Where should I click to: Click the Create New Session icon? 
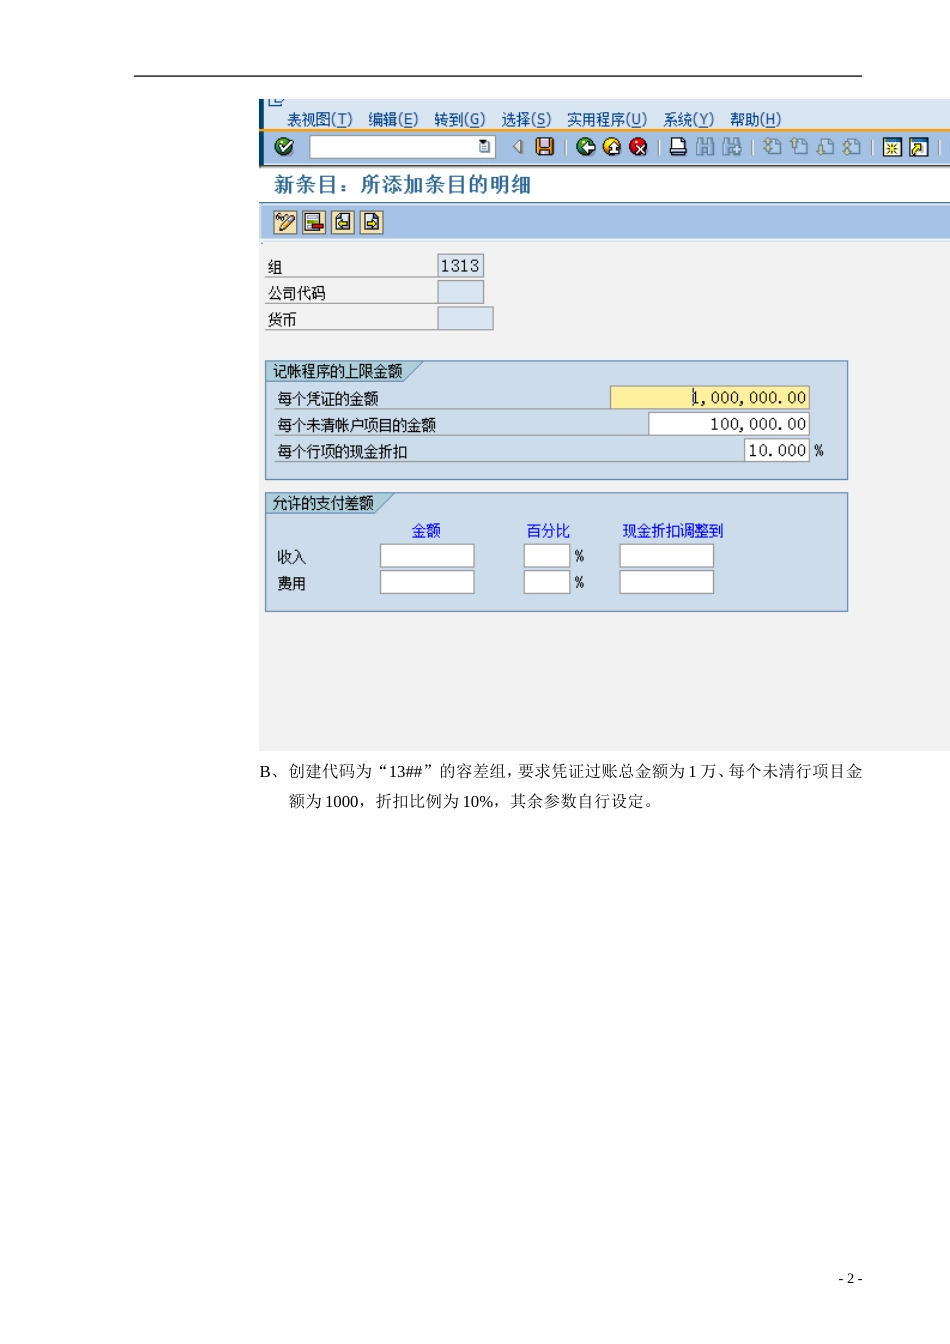(x=892, y=147)
